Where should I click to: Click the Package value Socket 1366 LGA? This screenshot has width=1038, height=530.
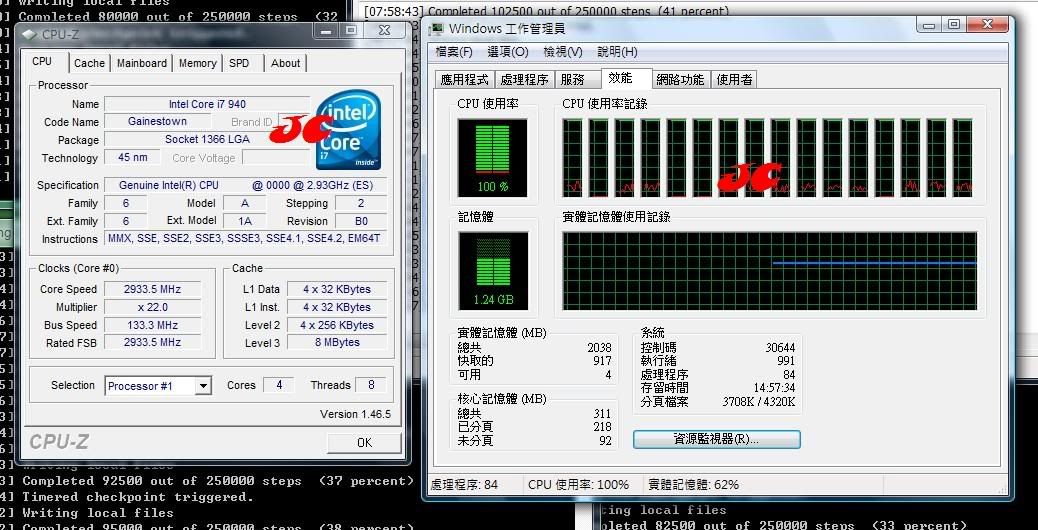pyautogui.click(x=207, y=139)
